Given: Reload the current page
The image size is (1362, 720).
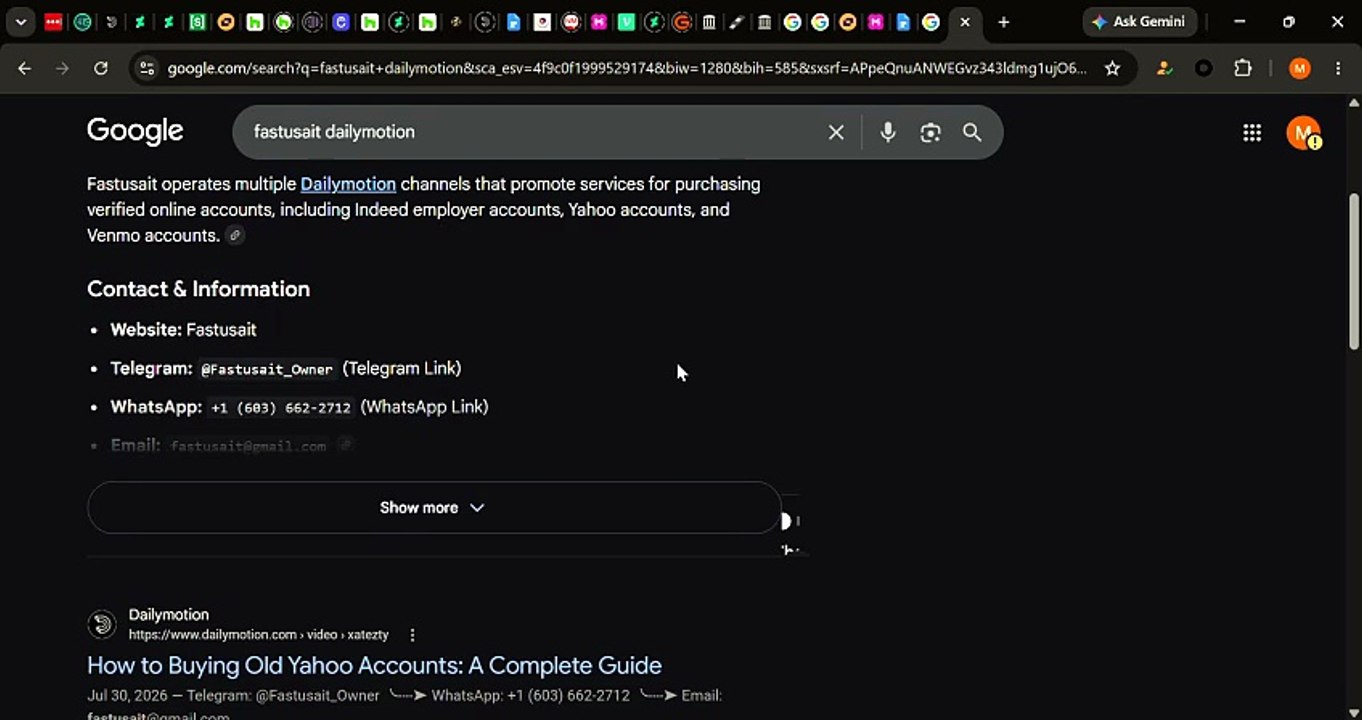Looking at the screenshot, I should [x=100, y=68].
